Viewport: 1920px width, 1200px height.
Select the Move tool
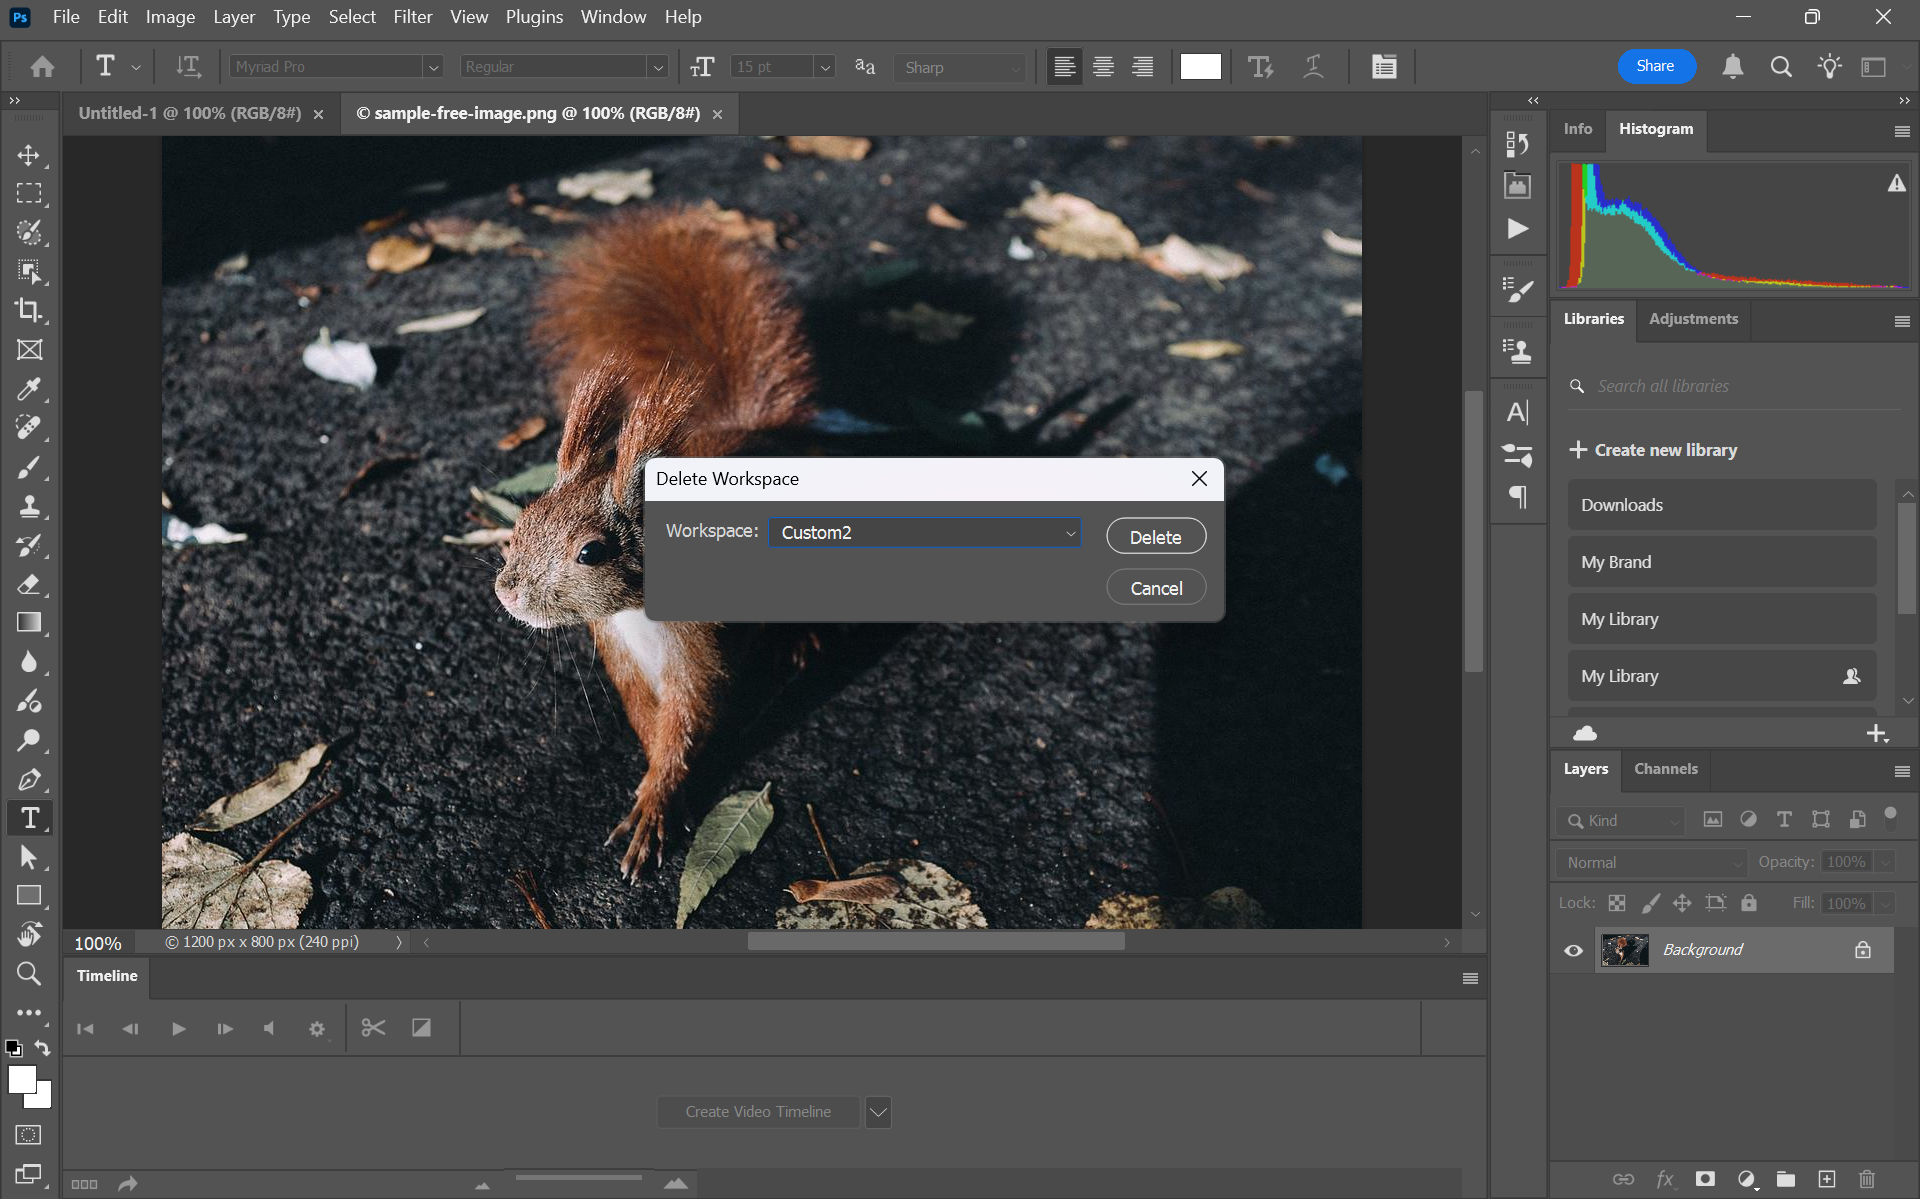point(29,155)
